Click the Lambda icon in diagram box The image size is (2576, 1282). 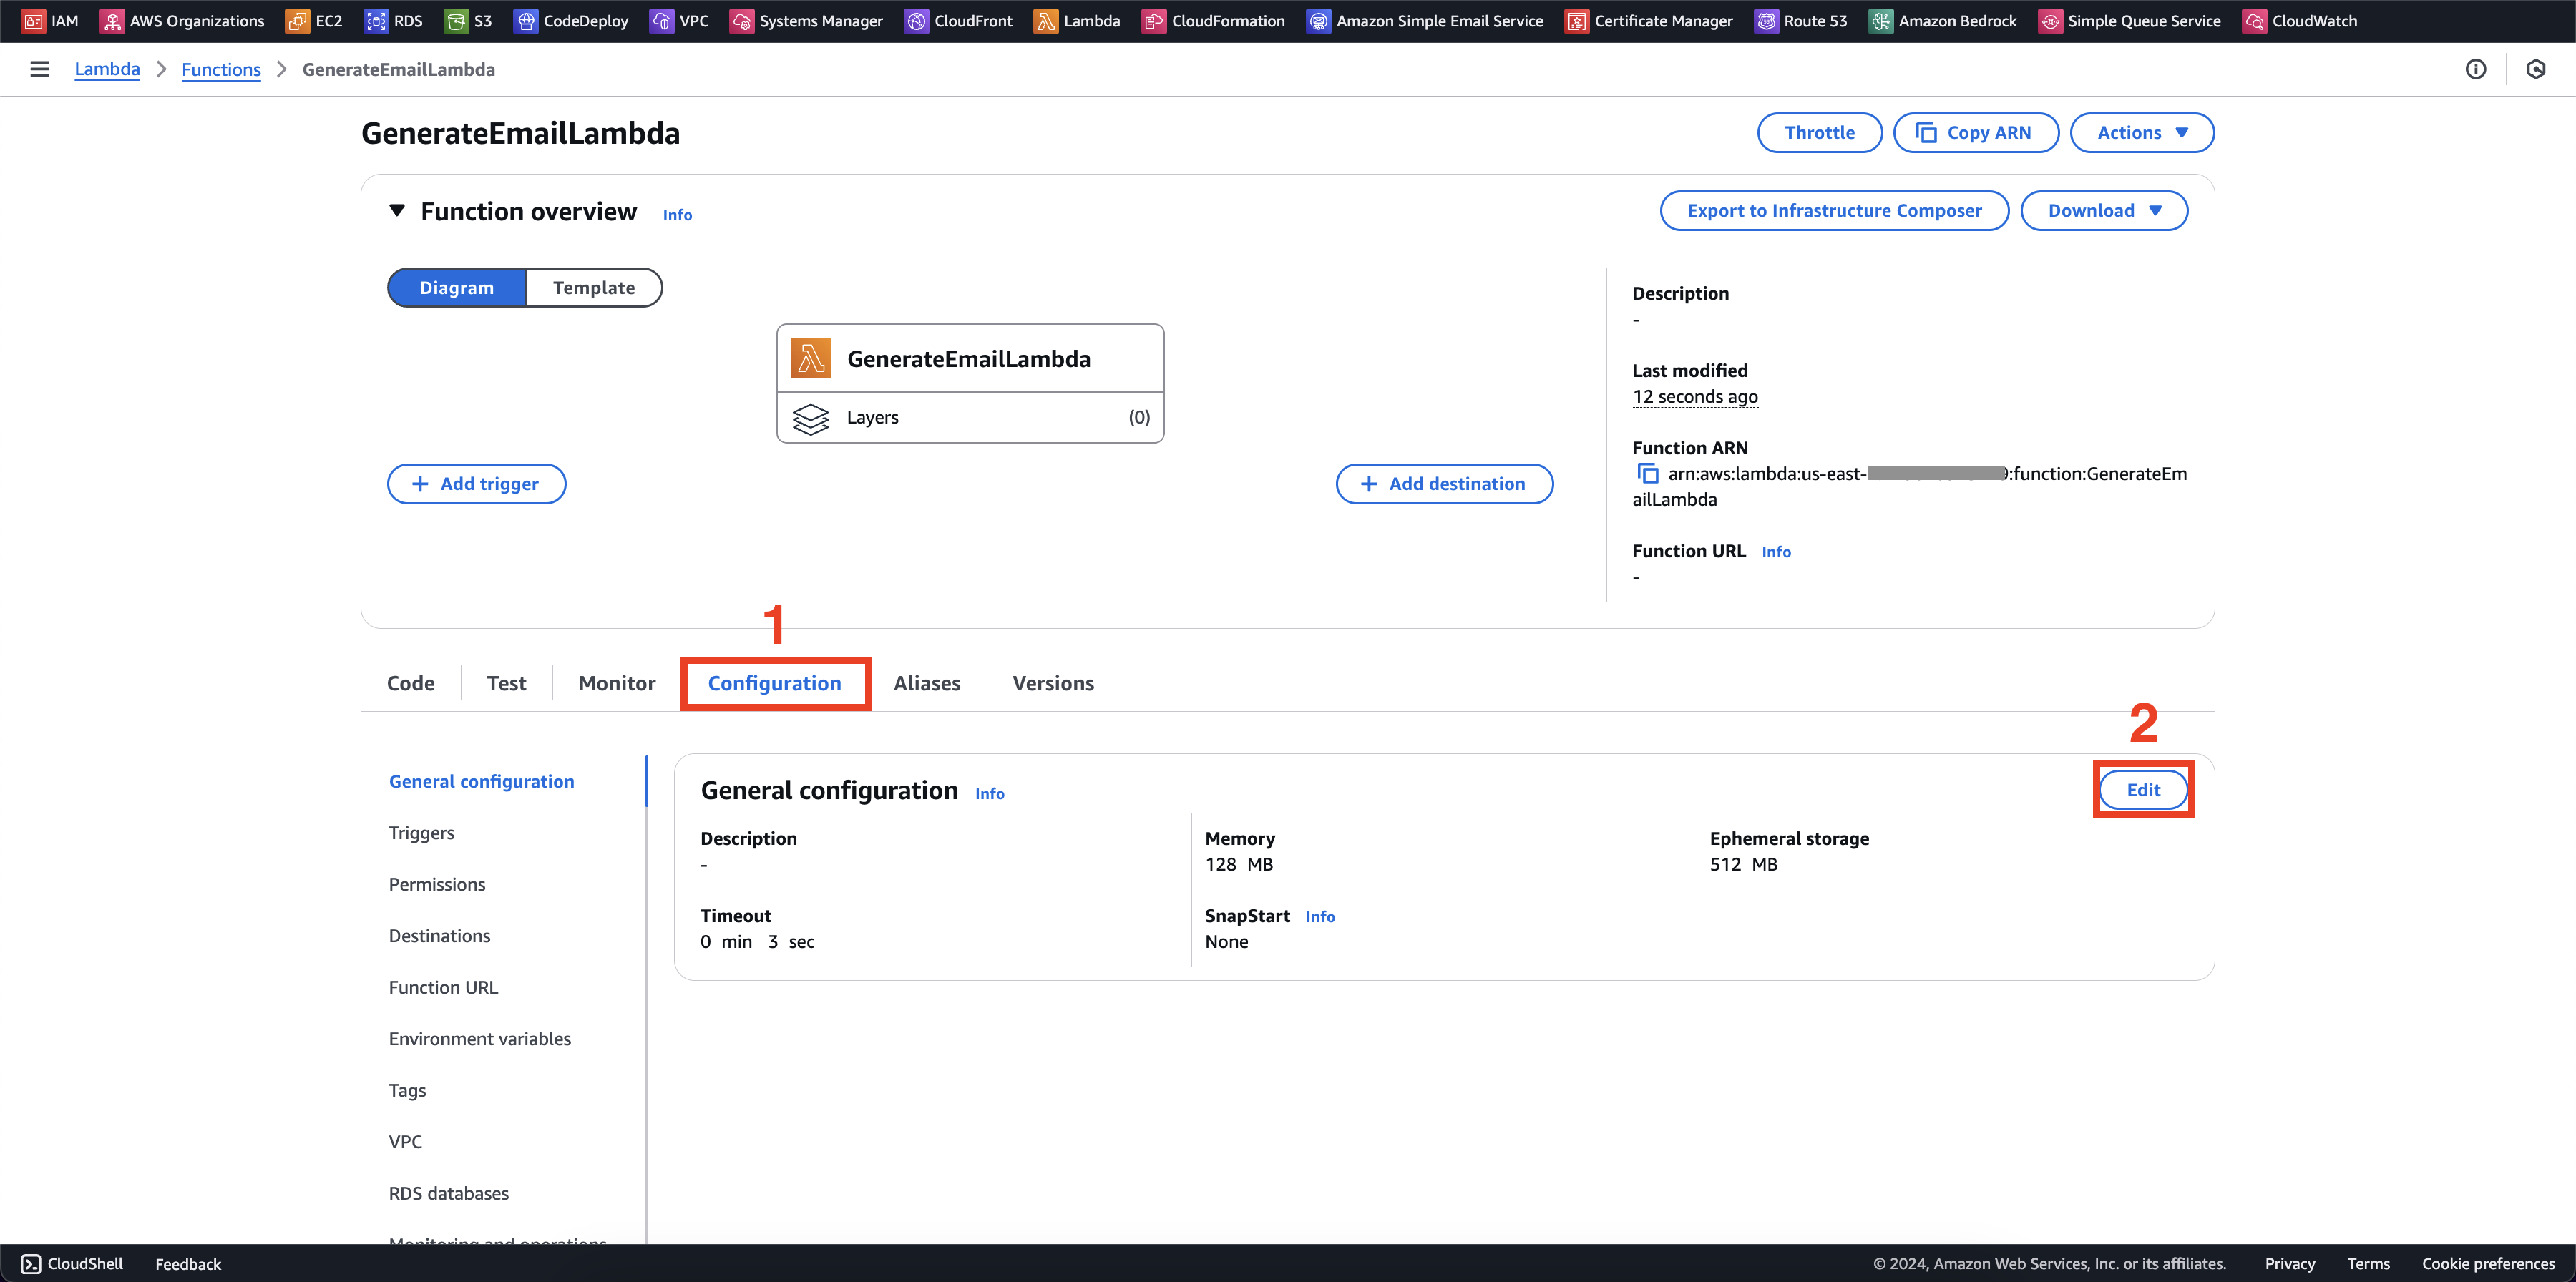[x=810, y=358]
